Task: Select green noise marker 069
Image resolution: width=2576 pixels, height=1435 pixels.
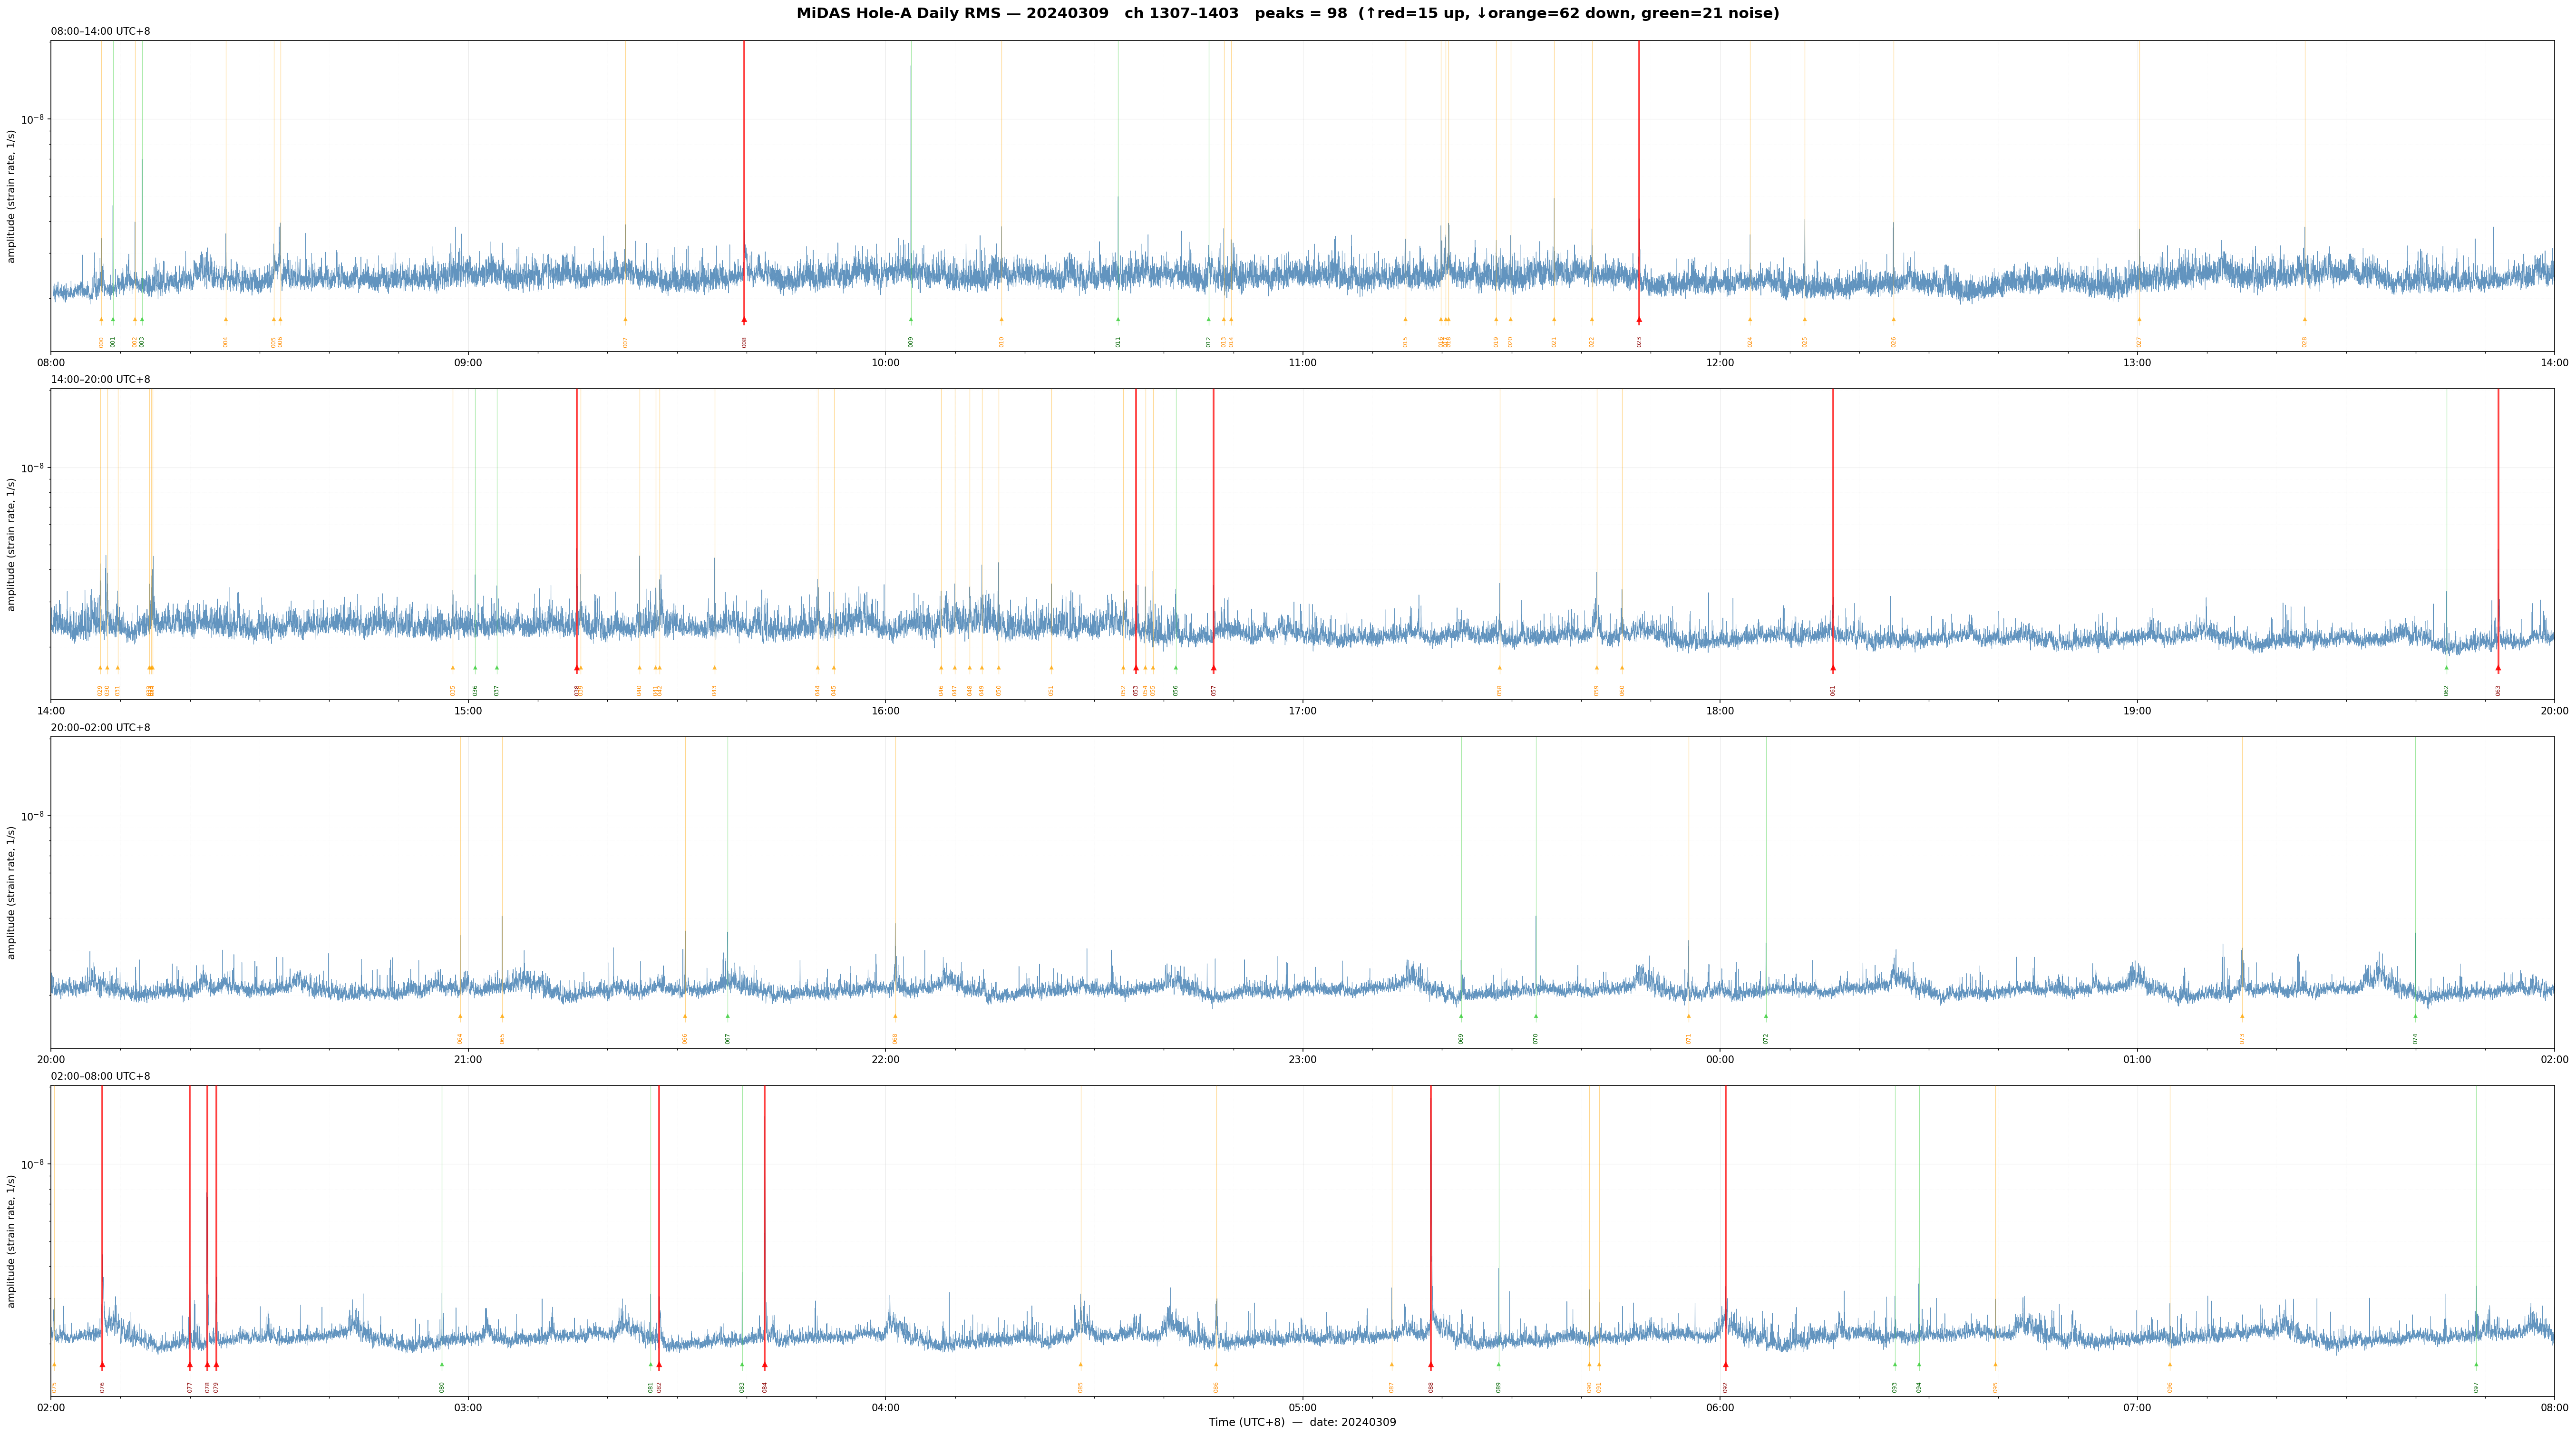Action: [1461, 1016]
